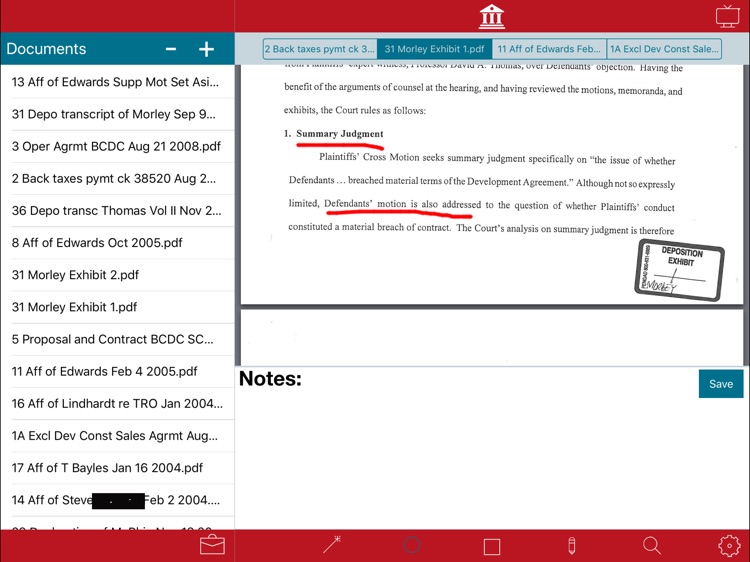Select the laser pointer wand tool
Screen dimensions: 750x562
(331, 545)
